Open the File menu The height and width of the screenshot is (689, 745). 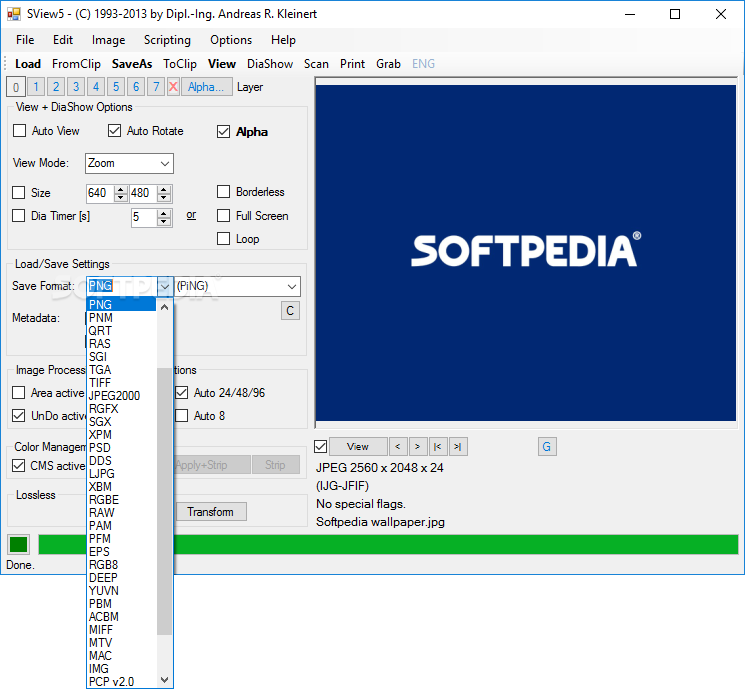(x=25, y=40)
